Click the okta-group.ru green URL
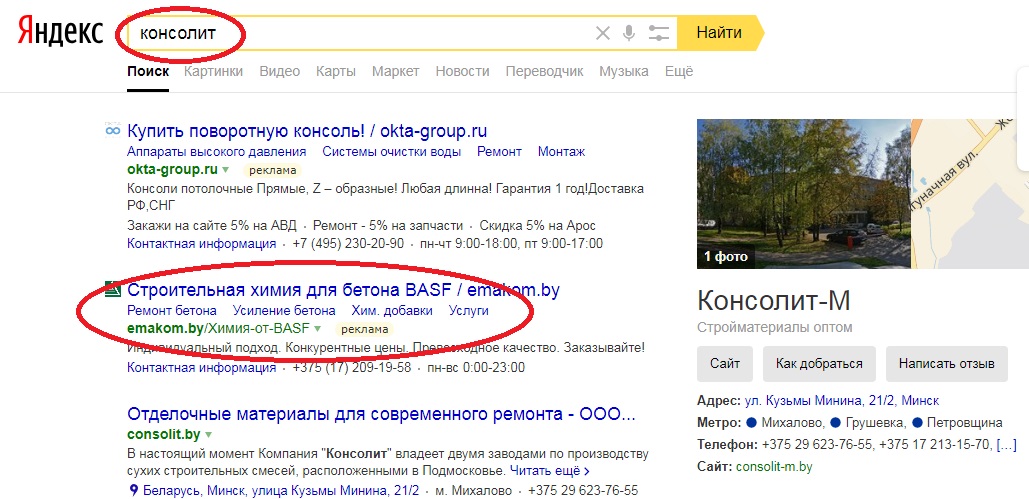 [172, 169]
